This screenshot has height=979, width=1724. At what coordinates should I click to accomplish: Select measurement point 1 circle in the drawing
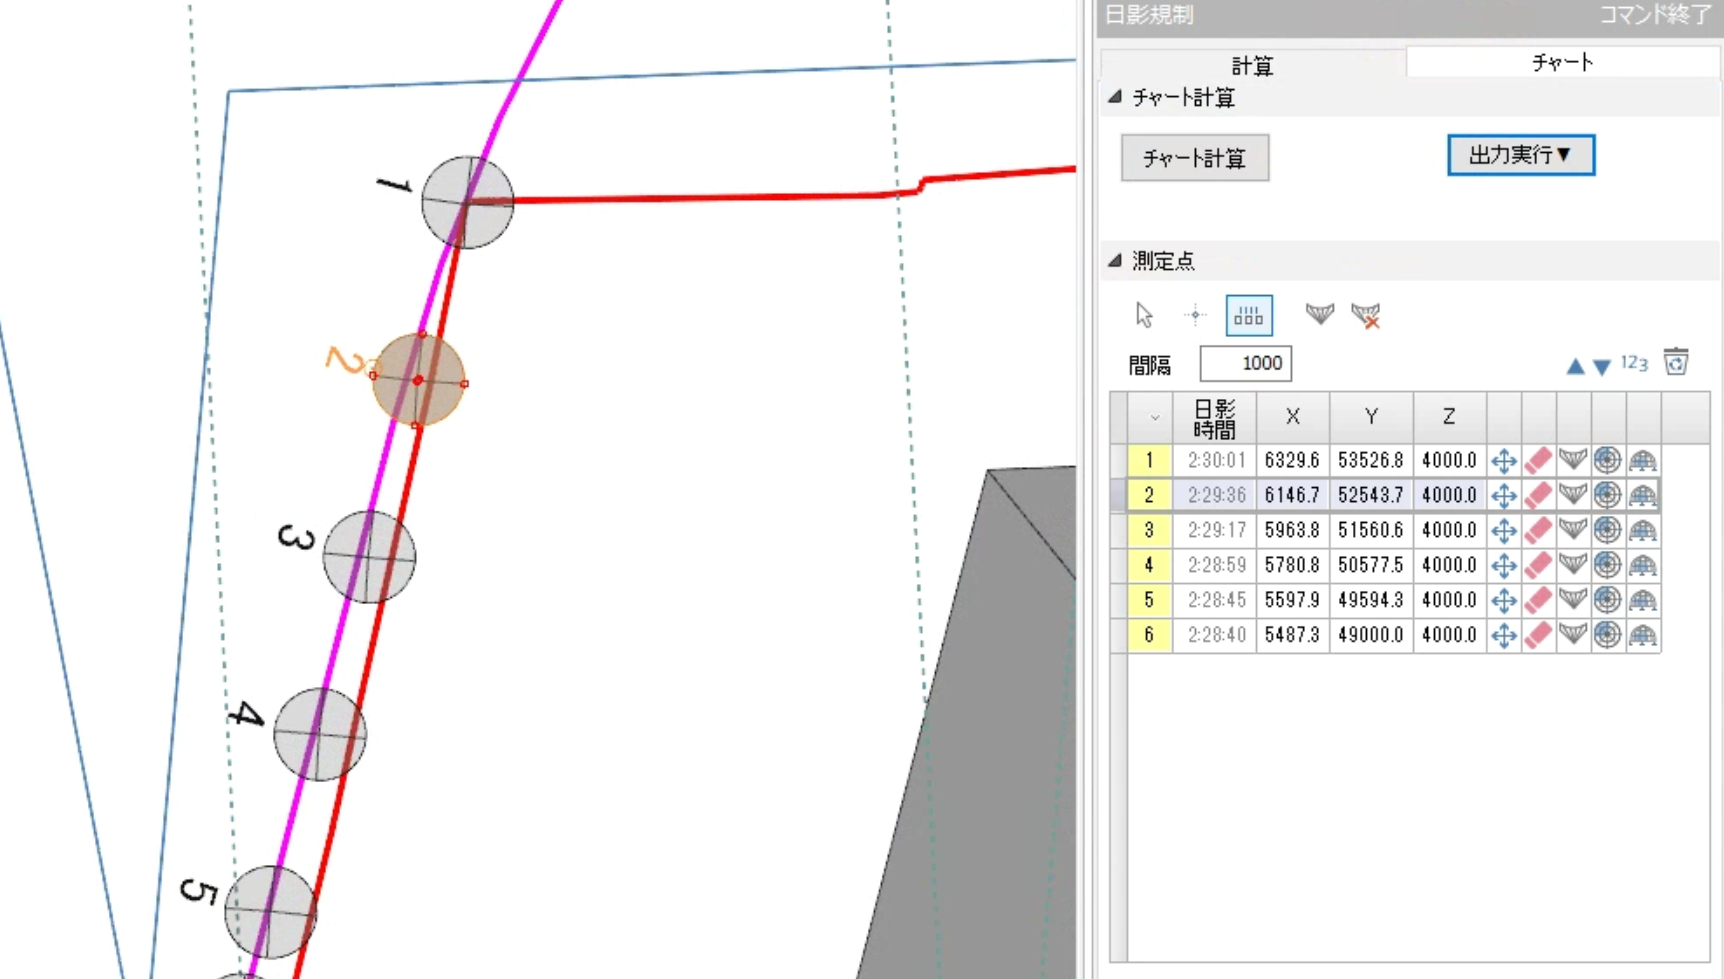tap(467, 202)
